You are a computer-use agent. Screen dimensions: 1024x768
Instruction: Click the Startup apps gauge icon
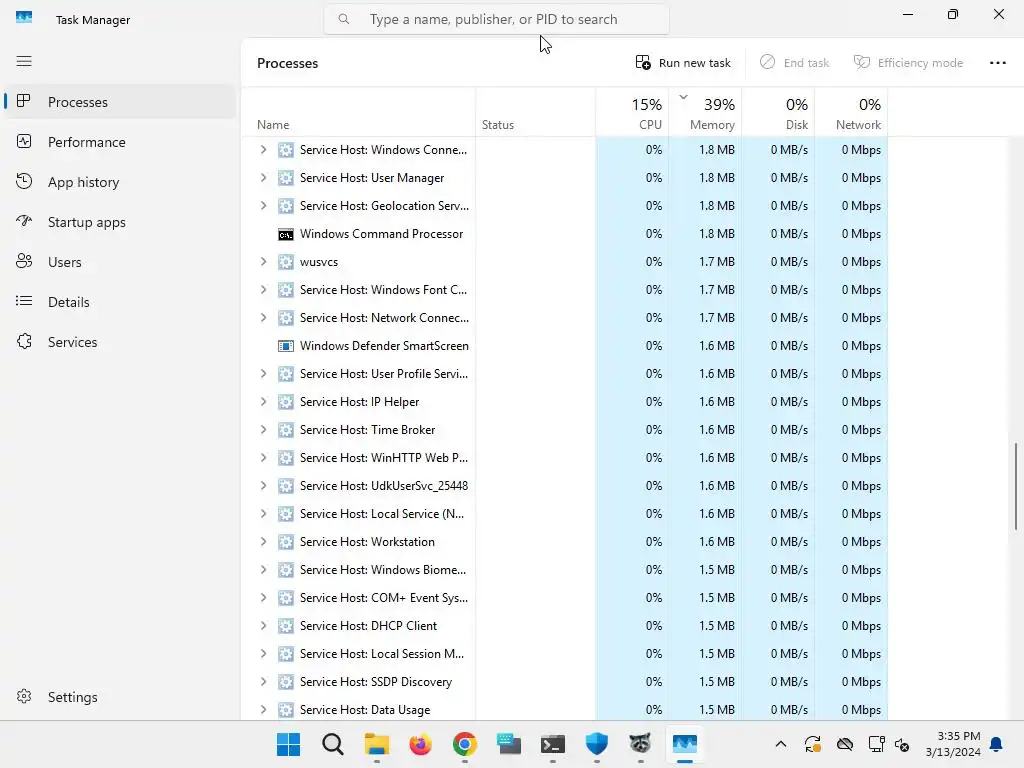(24, 221)
